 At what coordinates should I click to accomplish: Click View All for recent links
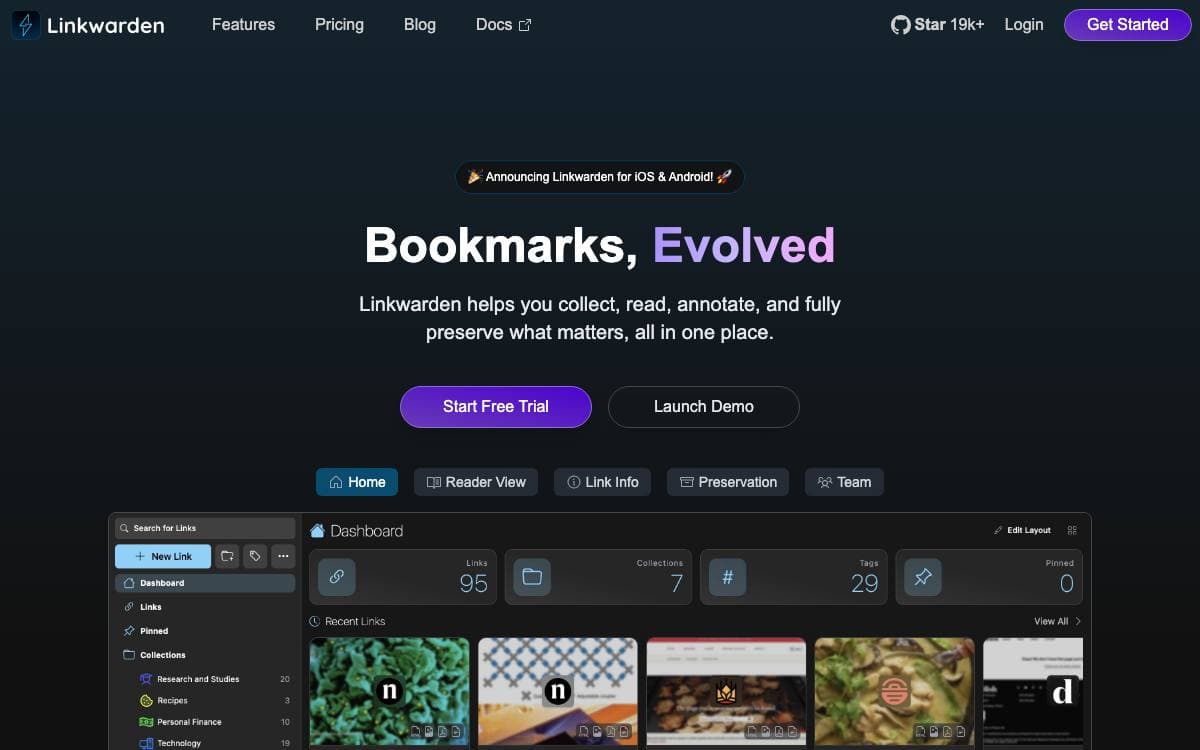[x=1058, y=621]
